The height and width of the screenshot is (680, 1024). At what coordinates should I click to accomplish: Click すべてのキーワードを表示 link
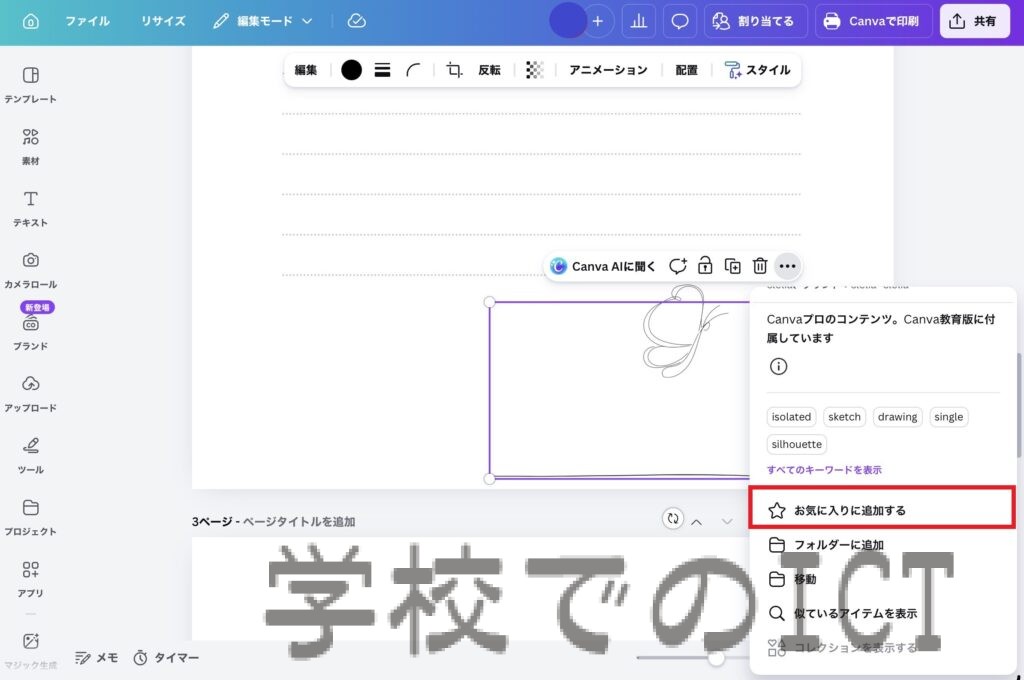tap(824, 470)
